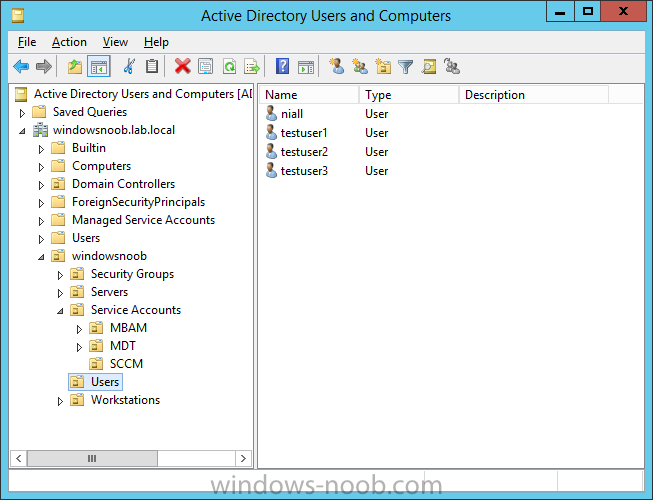Sort by the Name column header
The width and height of the screenshot is (653, 500).
click(309, 95)
